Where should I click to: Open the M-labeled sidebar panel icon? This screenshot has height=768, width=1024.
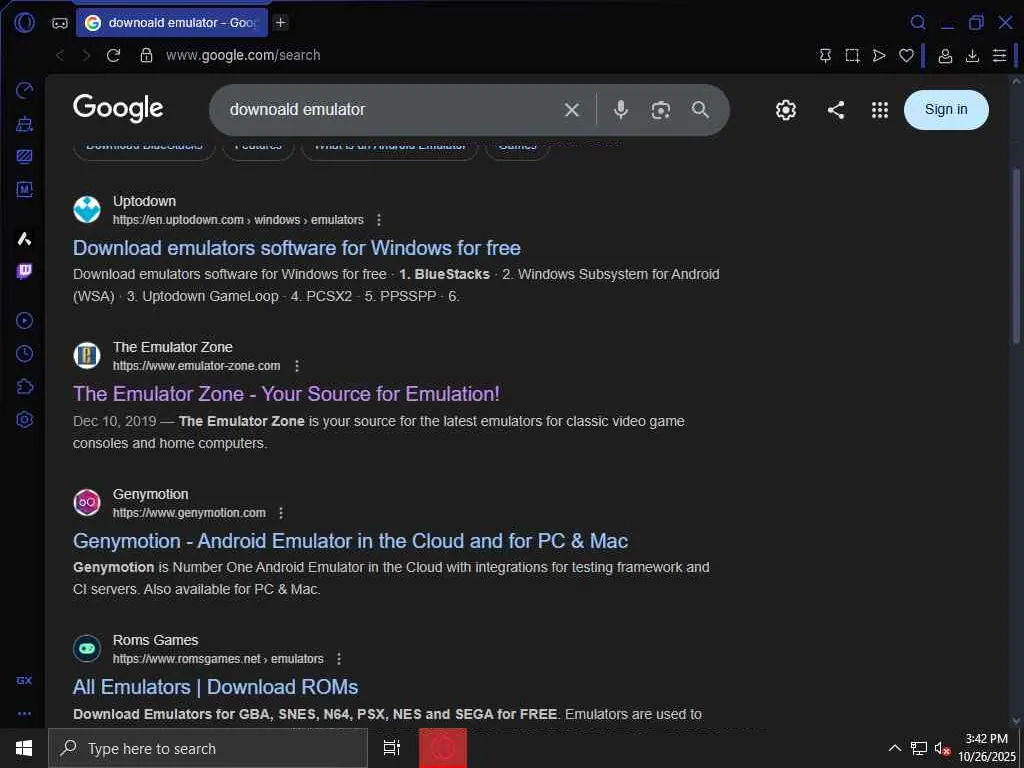pyautogui.click(x=24, y=189)
